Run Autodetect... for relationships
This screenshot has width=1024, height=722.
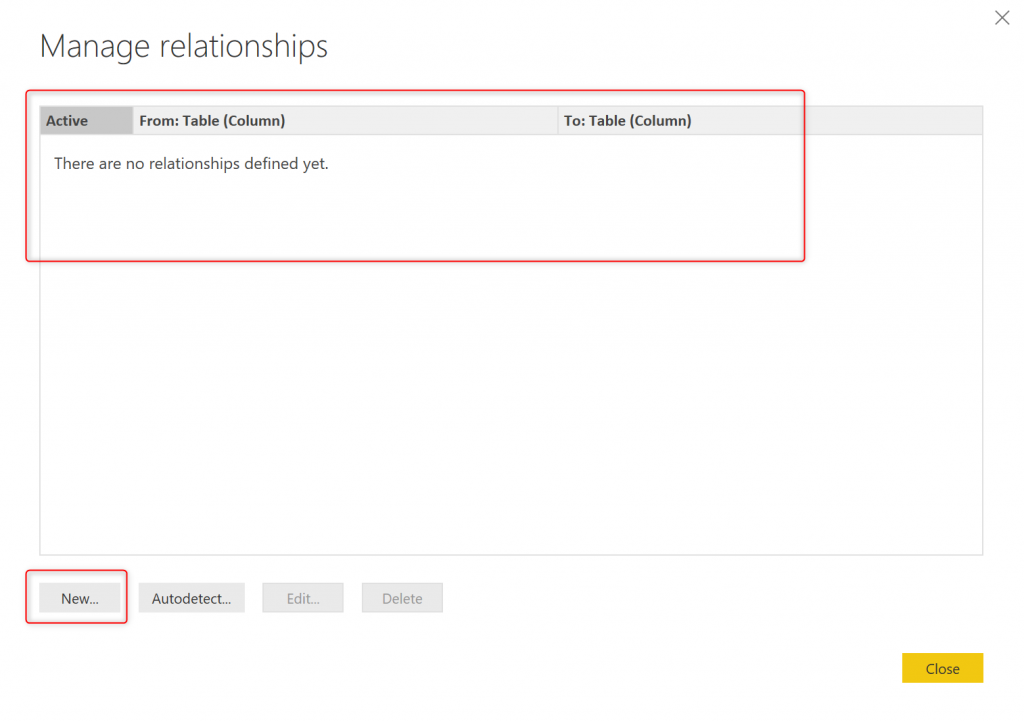pos(191,598)
